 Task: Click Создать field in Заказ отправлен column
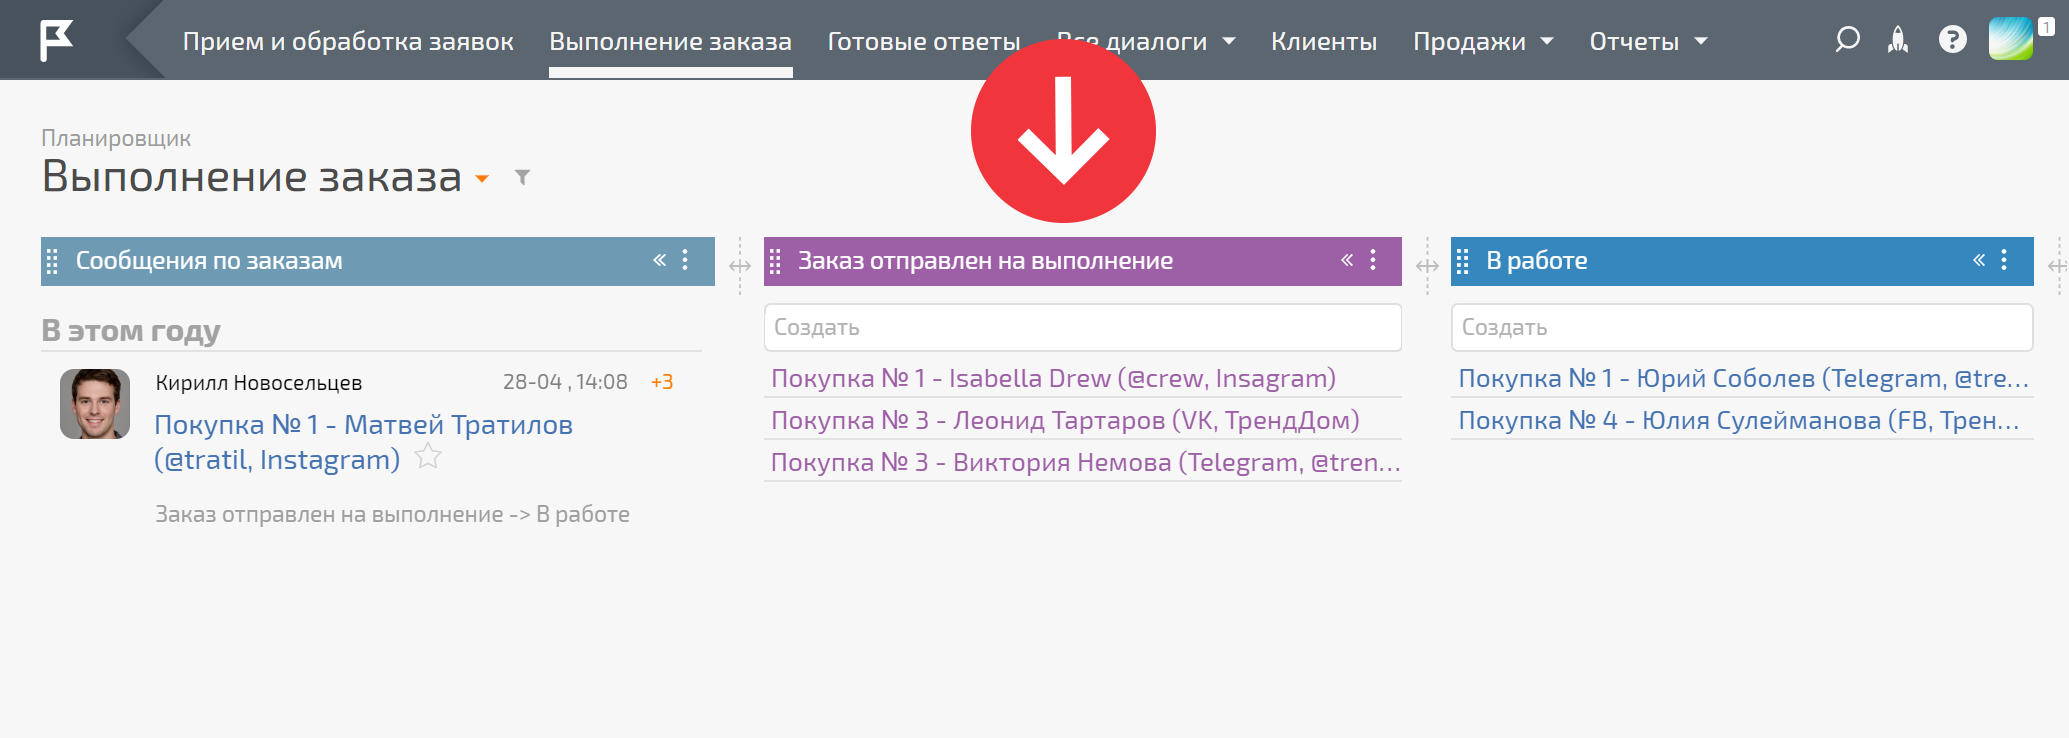tap(1083, 327)
